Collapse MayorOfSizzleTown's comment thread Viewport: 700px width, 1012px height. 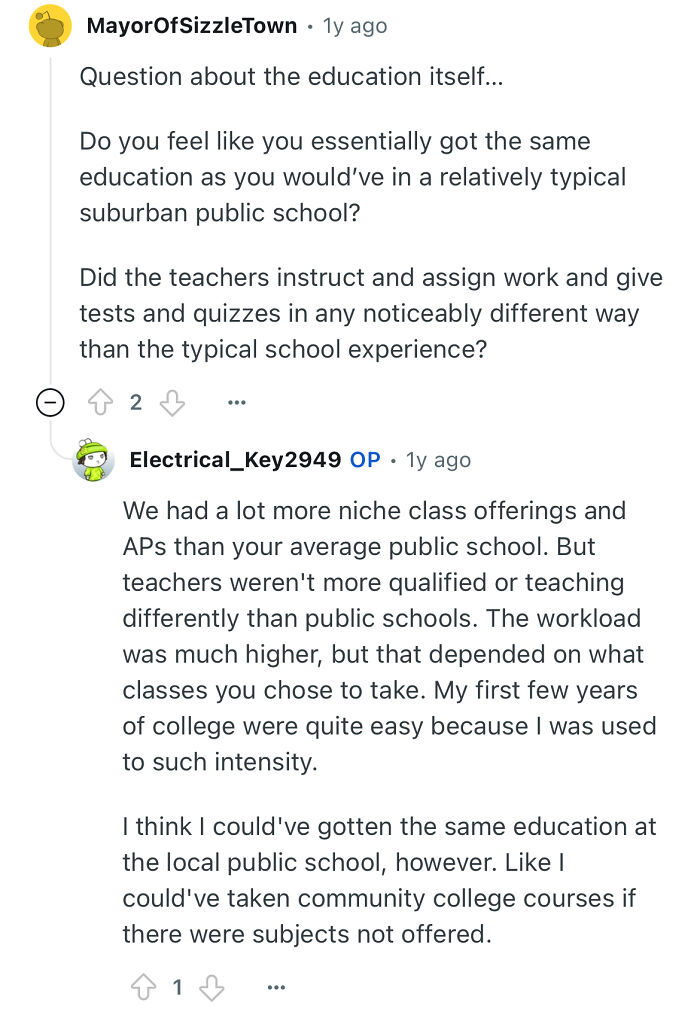pos(50,401)
